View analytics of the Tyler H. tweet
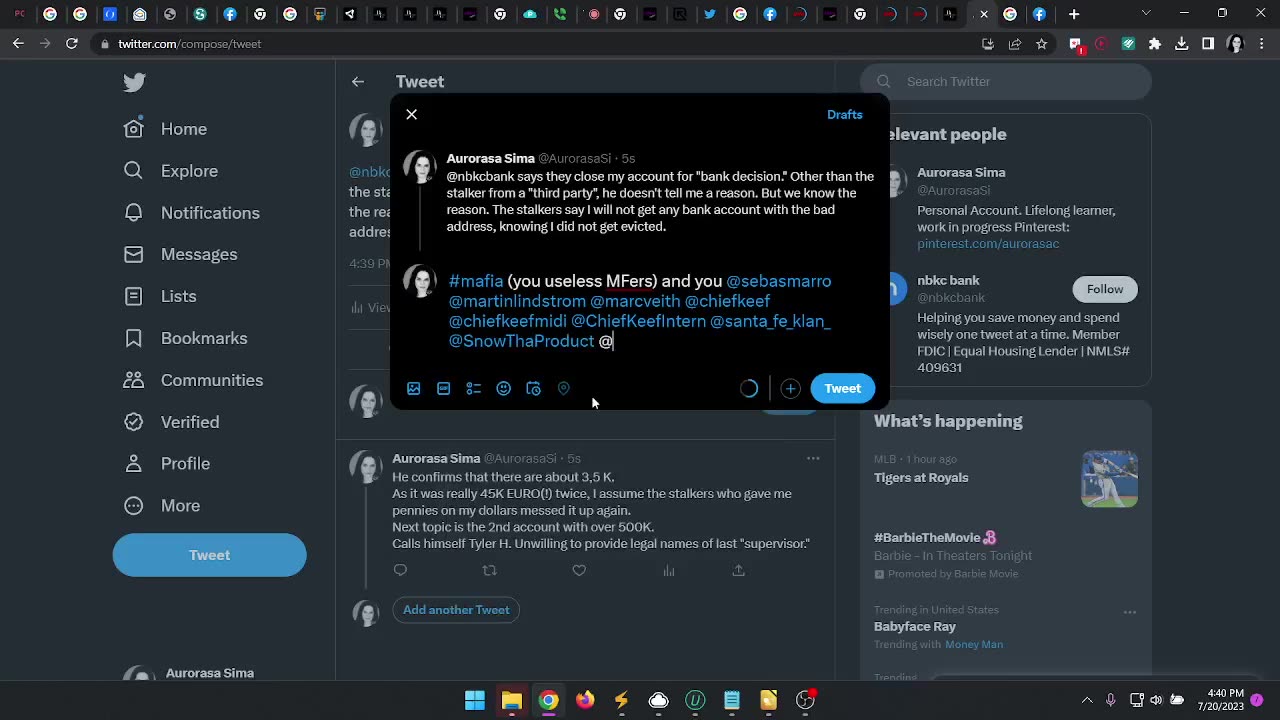 (x=669, y=571)
